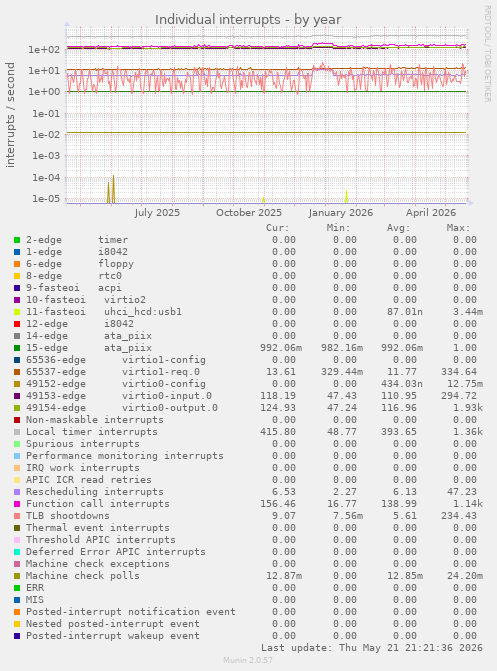Viewport: 497px width, 671px height.
Task: Click the olive Machine check polls swatch
Action: [x=17, y=576]
